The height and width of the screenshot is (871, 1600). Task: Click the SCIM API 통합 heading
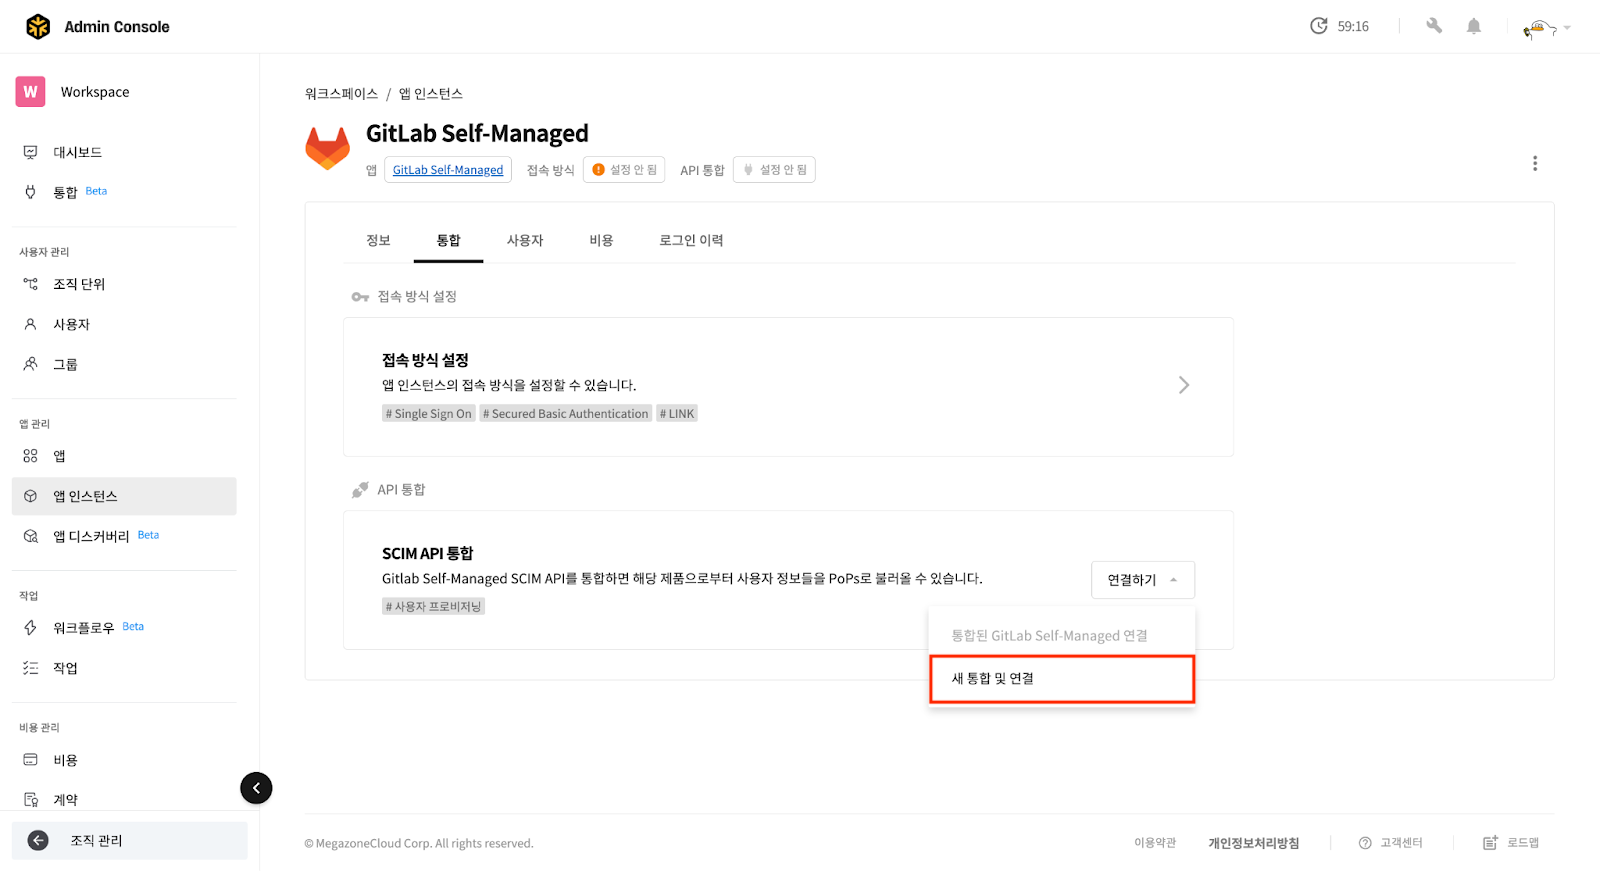(x=427, y=554)
